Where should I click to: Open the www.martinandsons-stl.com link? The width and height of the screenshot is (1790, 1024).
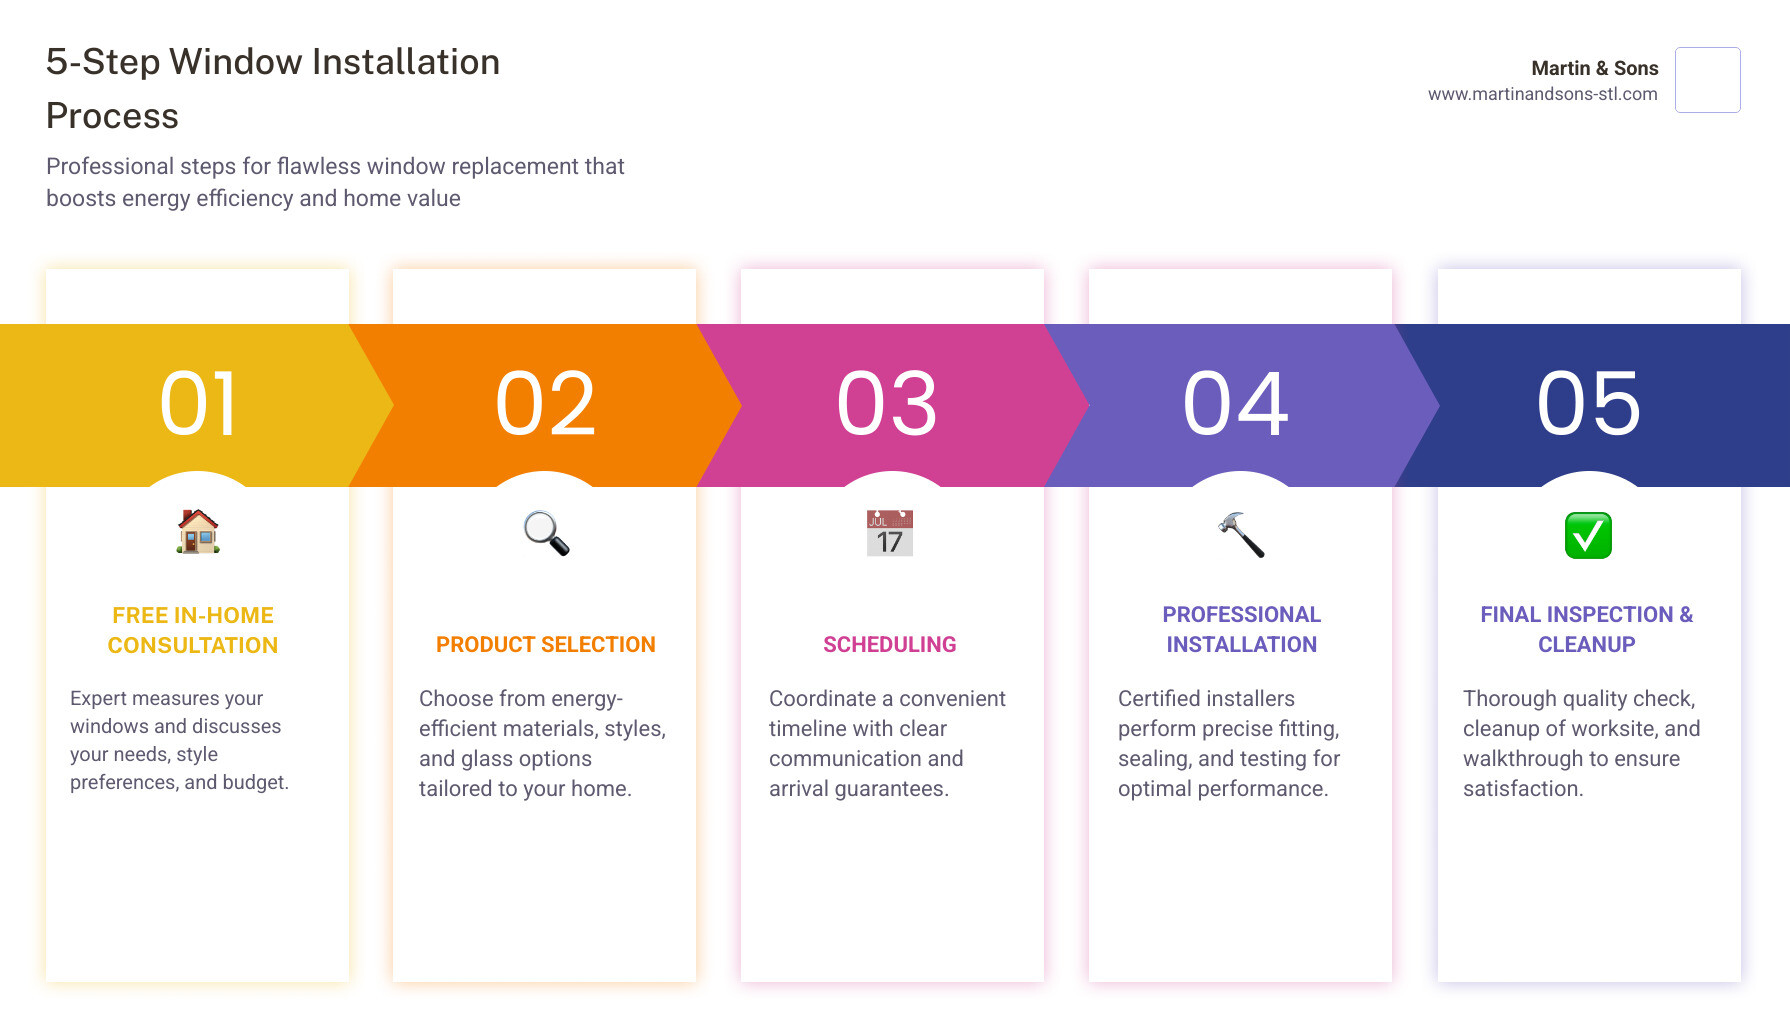(x=1542, y=94)
